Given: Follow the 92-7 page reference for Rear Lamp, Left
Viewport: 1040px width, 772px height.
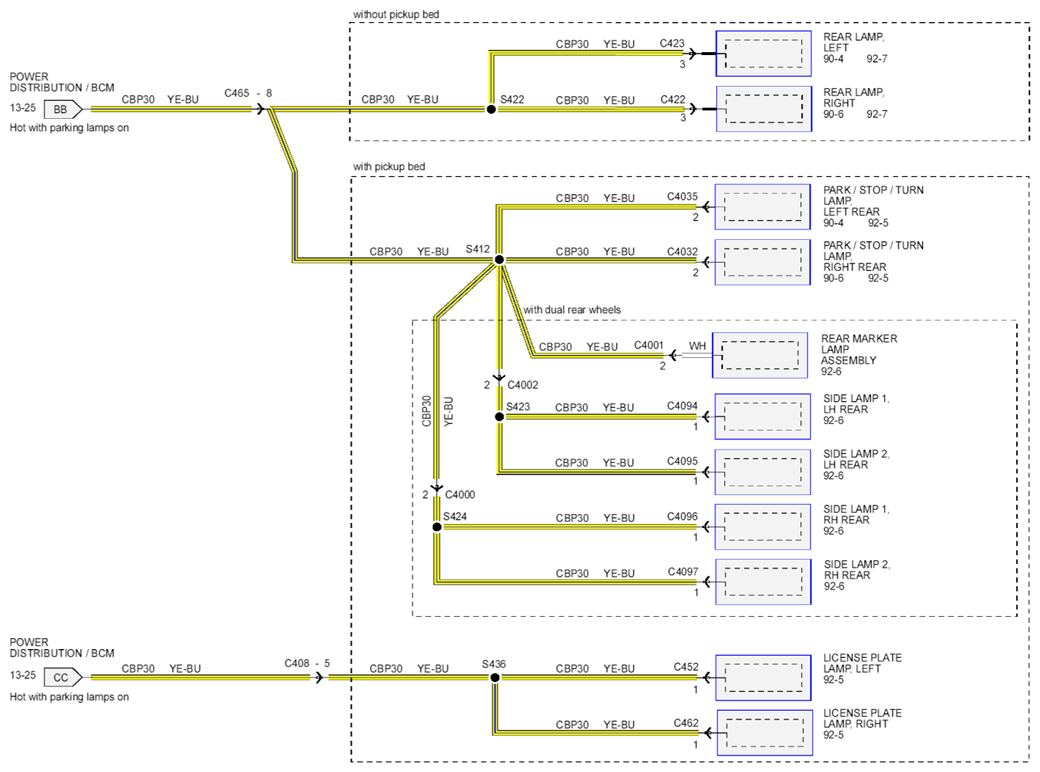Looking at the screenshot, I should pos(877,59).
